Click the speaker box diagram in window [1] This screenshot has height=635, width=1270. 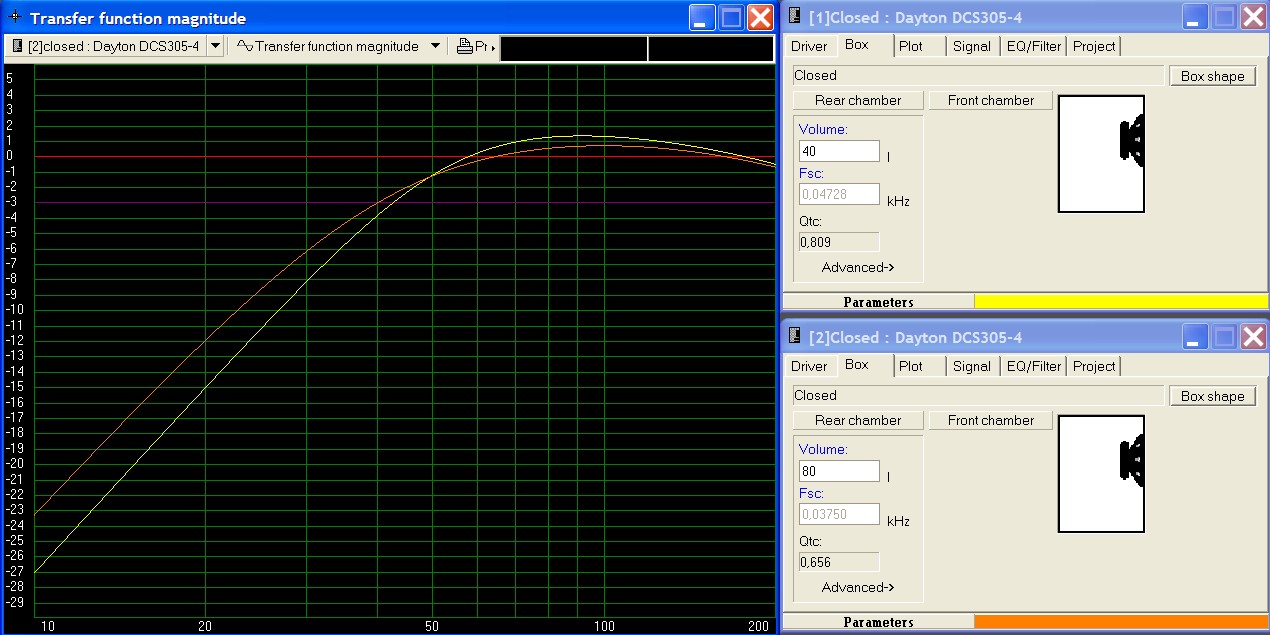(x=1101, y=153)
